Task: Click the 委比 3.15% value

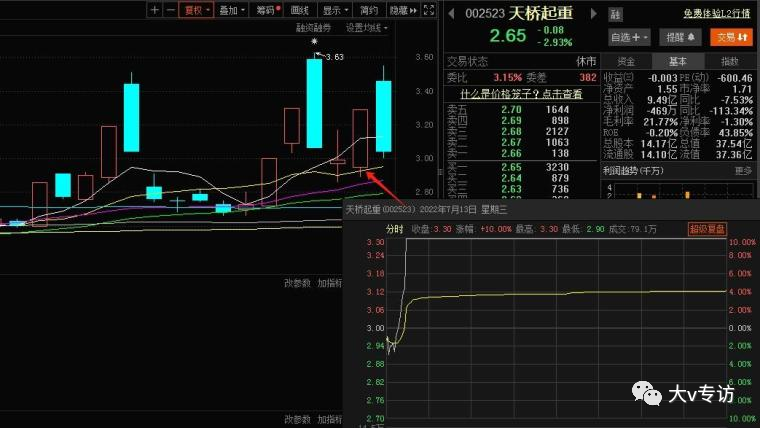Action: (507, 78)
